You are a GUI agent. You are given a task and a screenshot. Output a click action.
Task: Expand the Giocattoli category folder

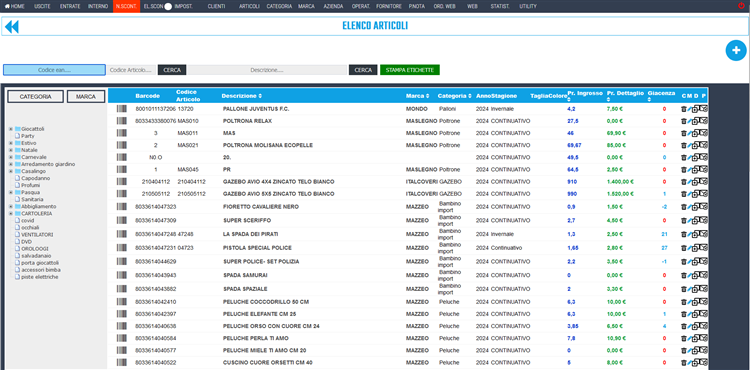click(11, 129)
